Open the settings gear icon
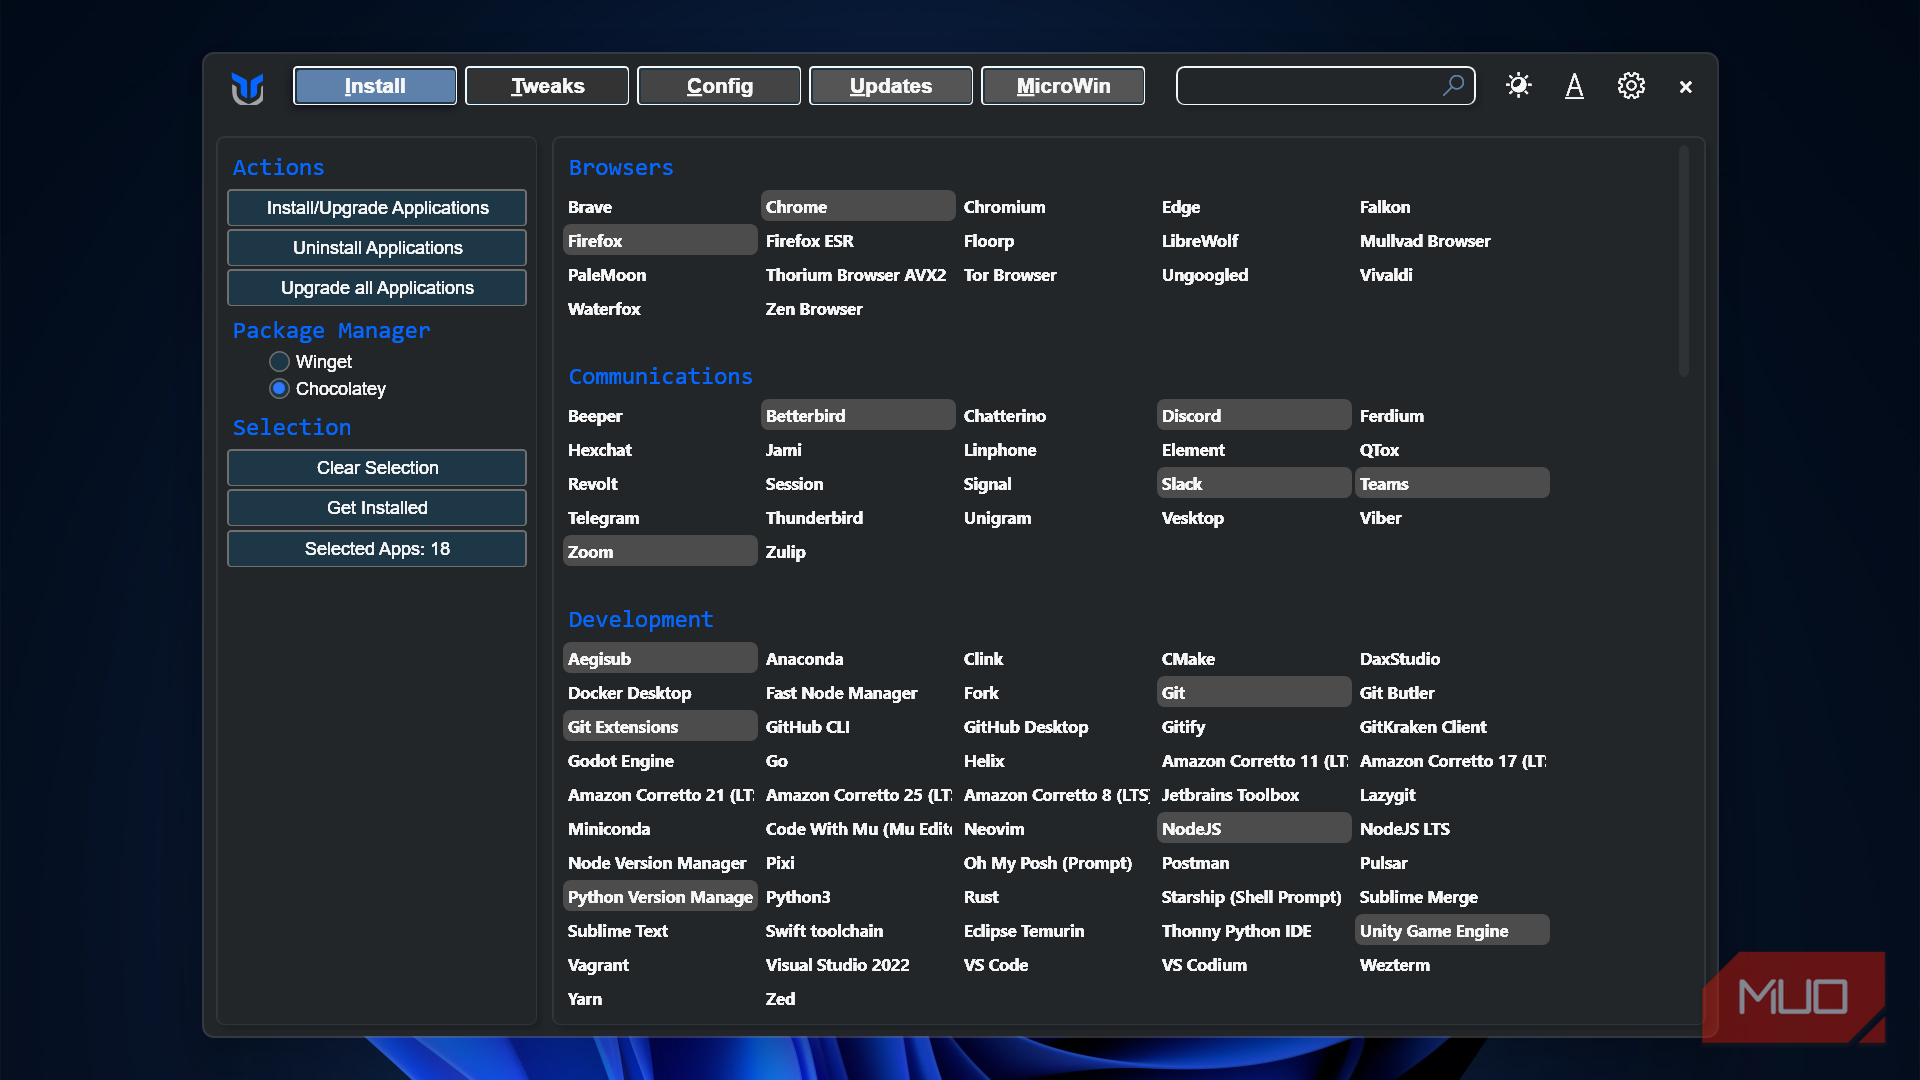Image resolution: width=1920 pixels, height=1080 pixels. click(1631, 86)
